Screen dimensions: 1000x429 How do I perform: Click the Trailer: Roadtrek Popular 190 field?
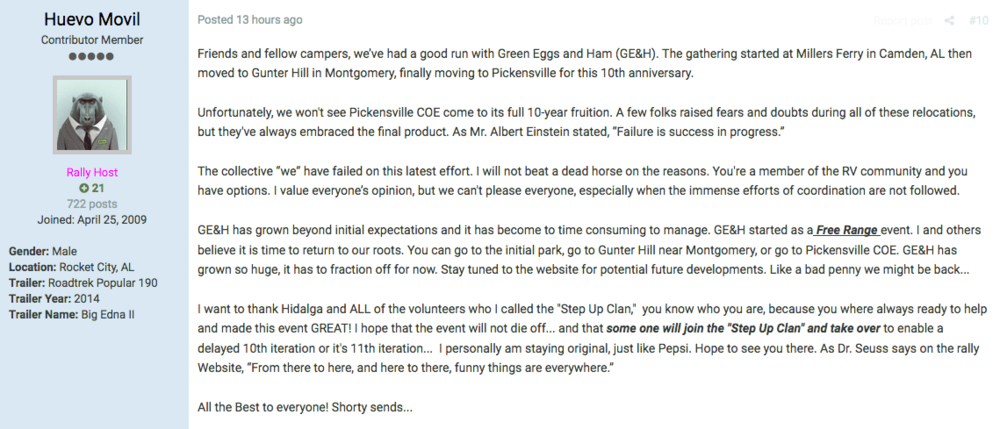[x=82, y=282]
